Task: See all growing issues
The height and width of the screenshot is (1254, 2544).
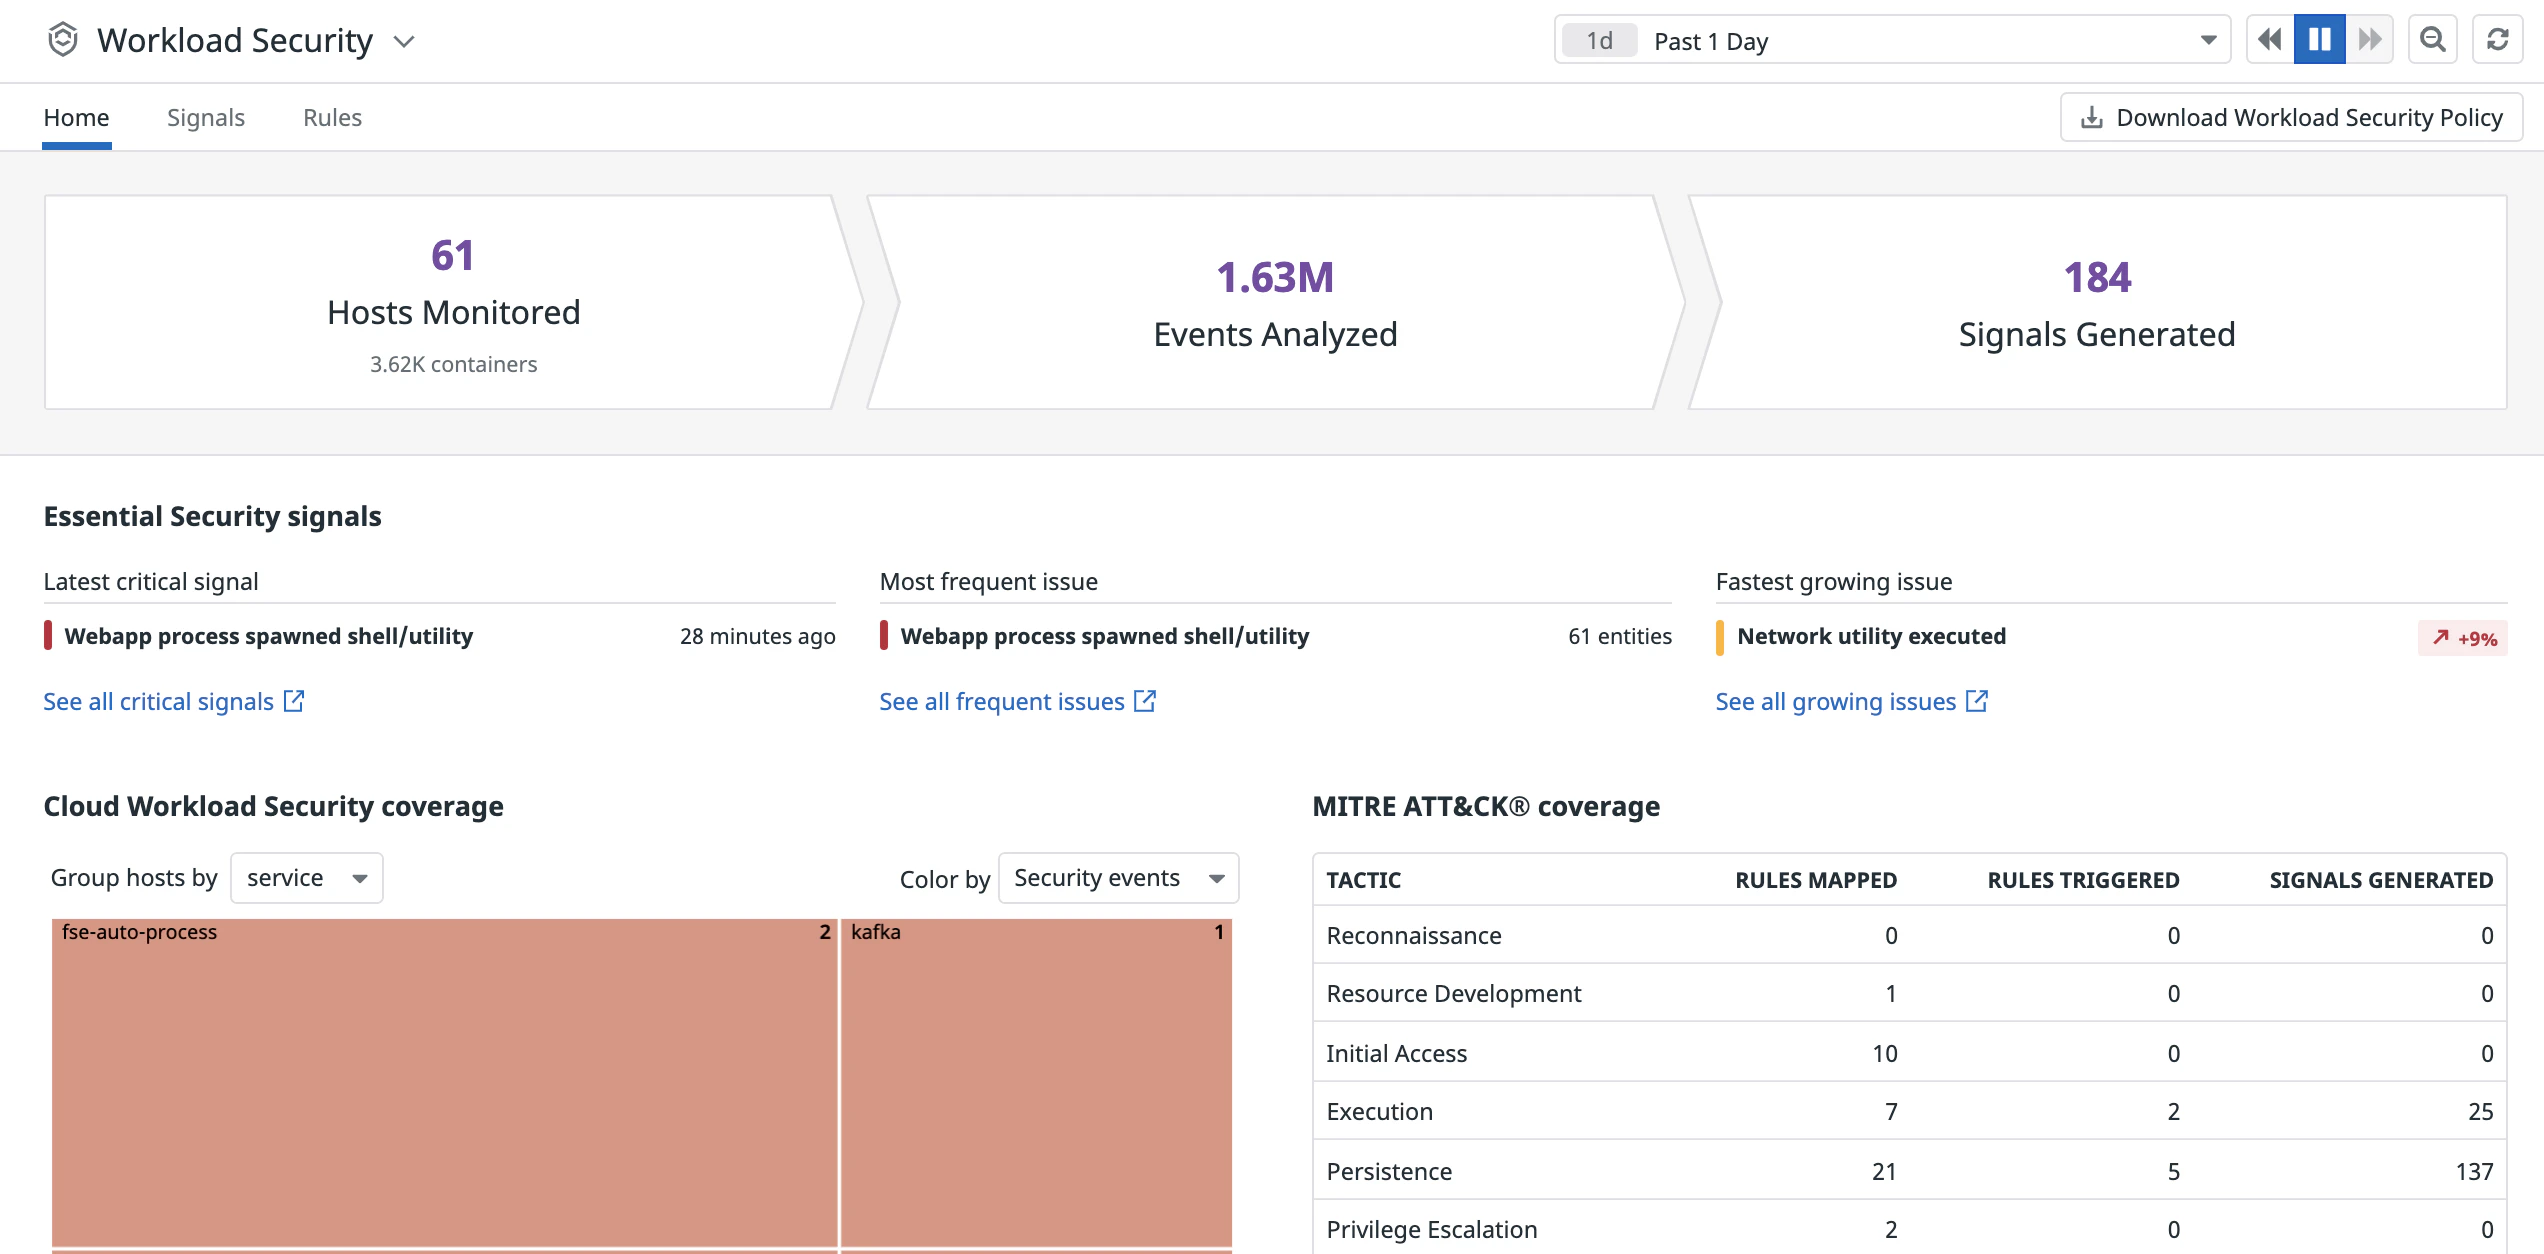Action: click(1852, 702)
